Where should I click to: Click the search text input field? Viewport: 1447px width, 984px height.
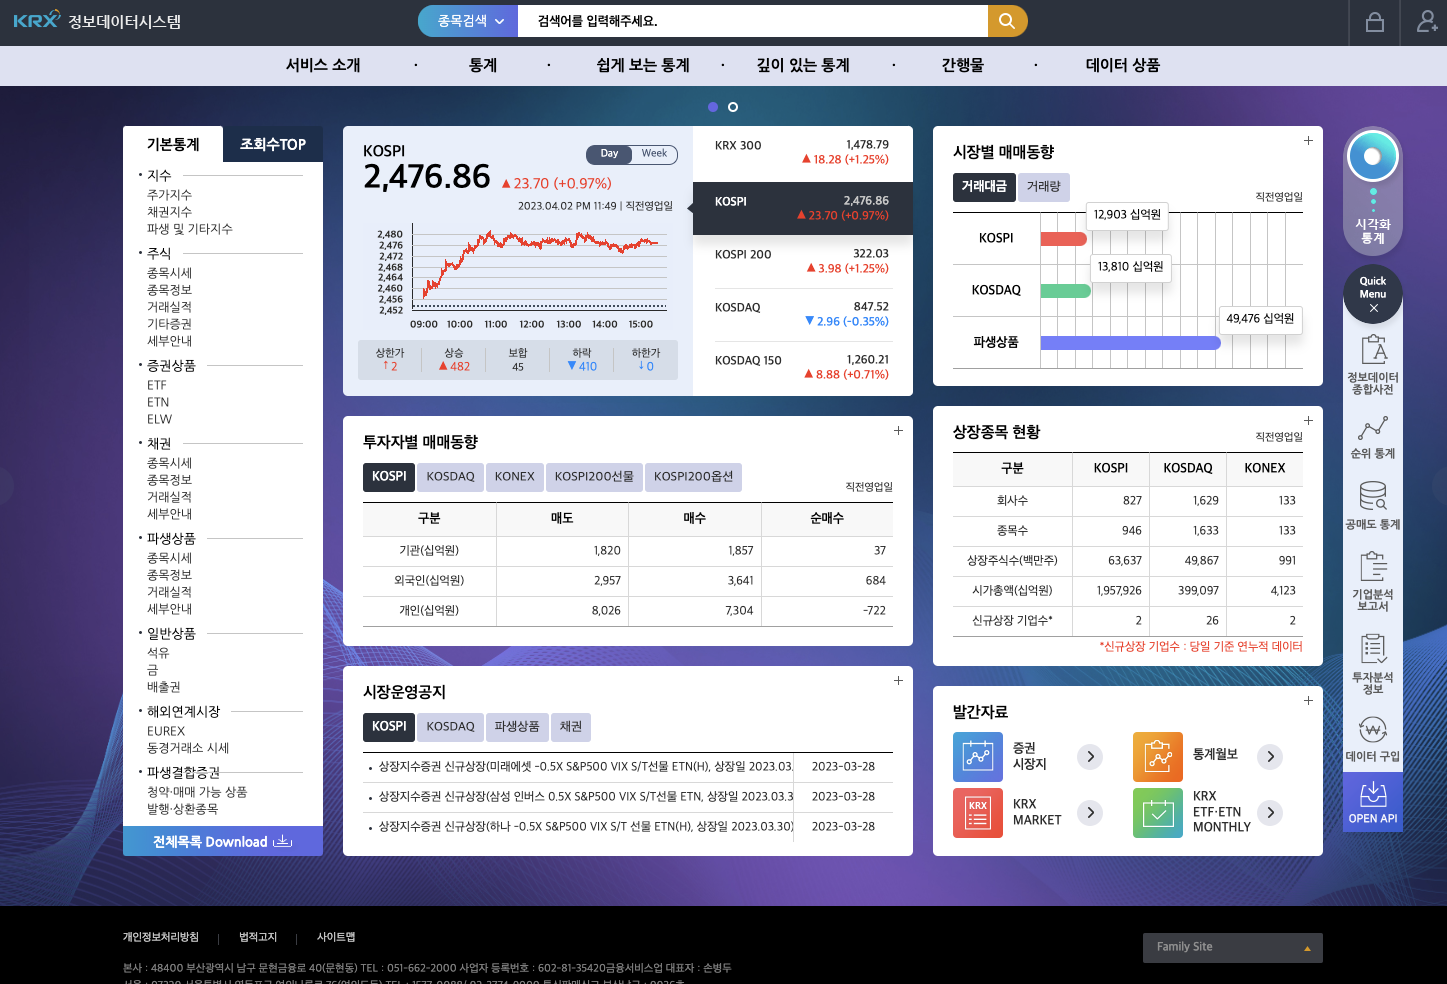[x=753, y=21]
